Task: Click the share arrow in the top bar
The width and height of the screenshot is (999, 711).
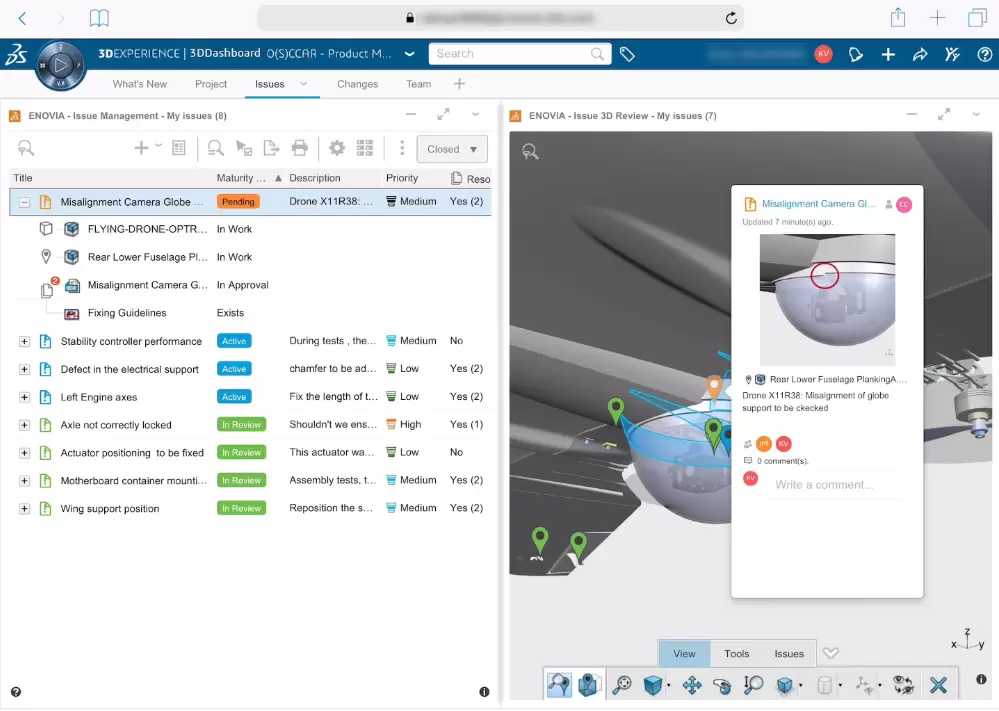Action: click(920, 54)
